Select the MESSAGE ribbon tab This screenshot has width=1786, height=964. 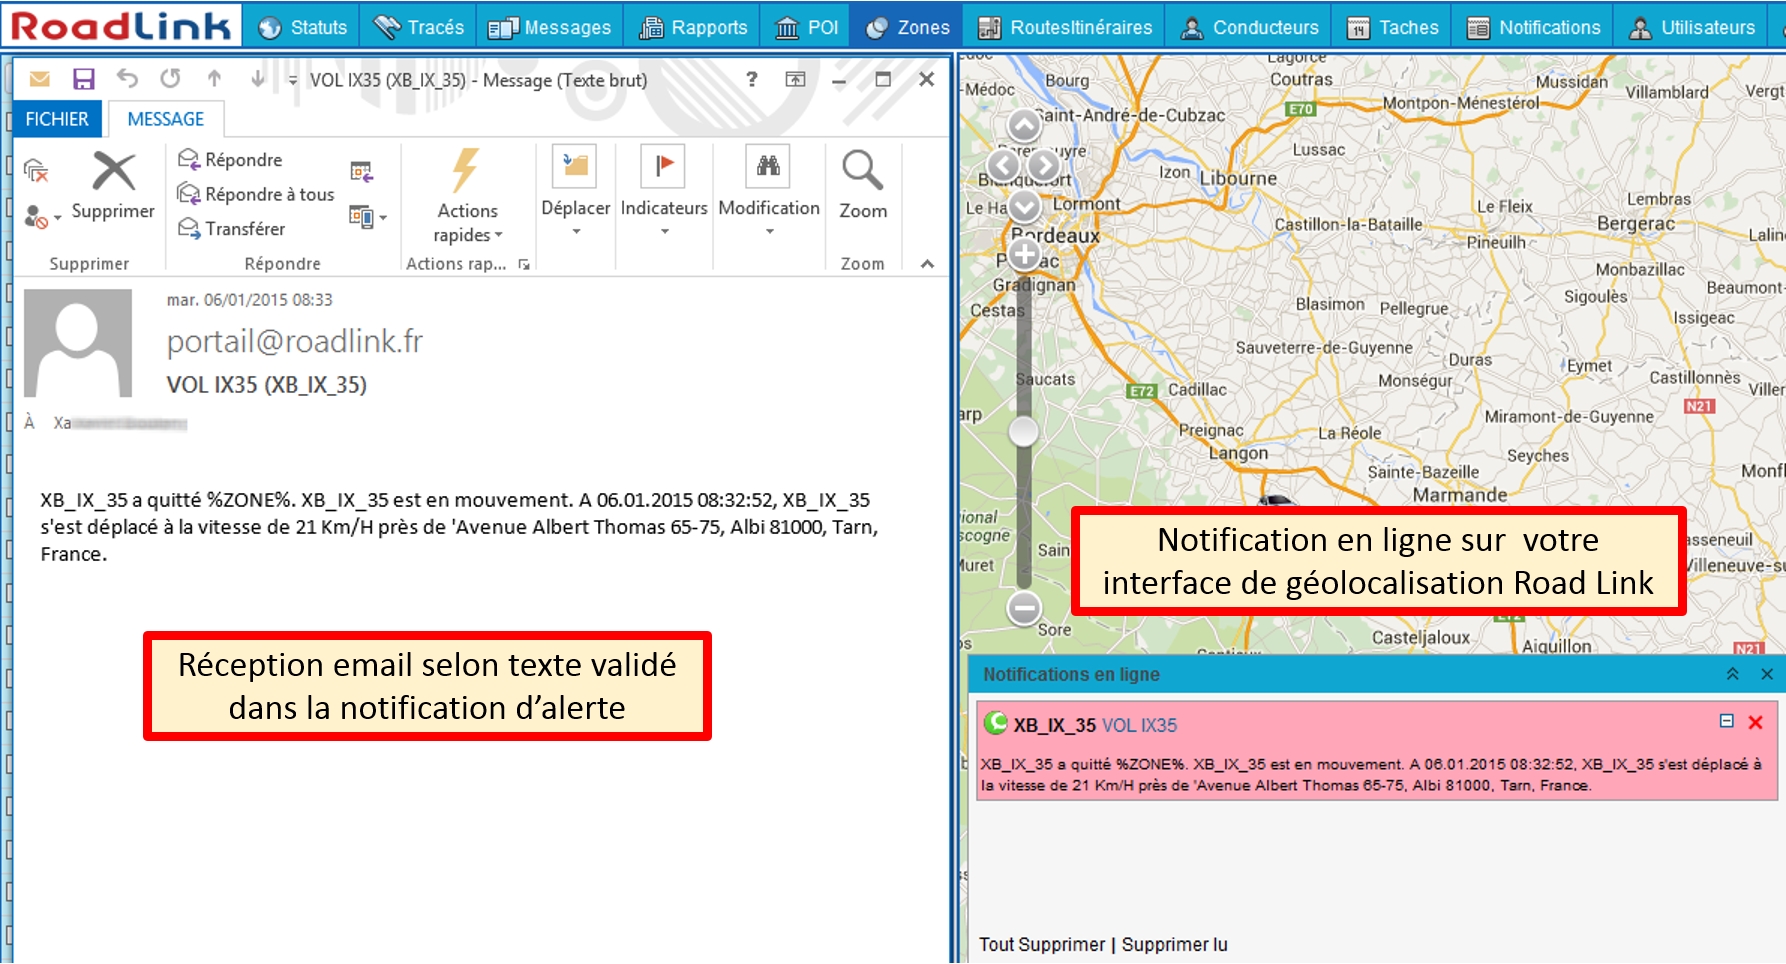point(166,119)
